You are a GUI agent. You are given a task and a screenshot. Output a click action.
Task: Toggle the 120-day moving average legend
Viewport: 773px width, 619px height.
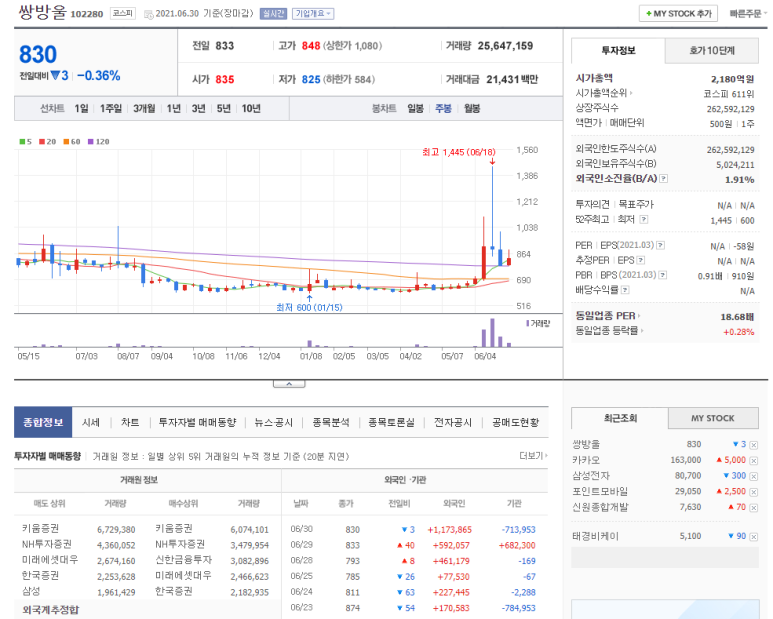[98, 141]
